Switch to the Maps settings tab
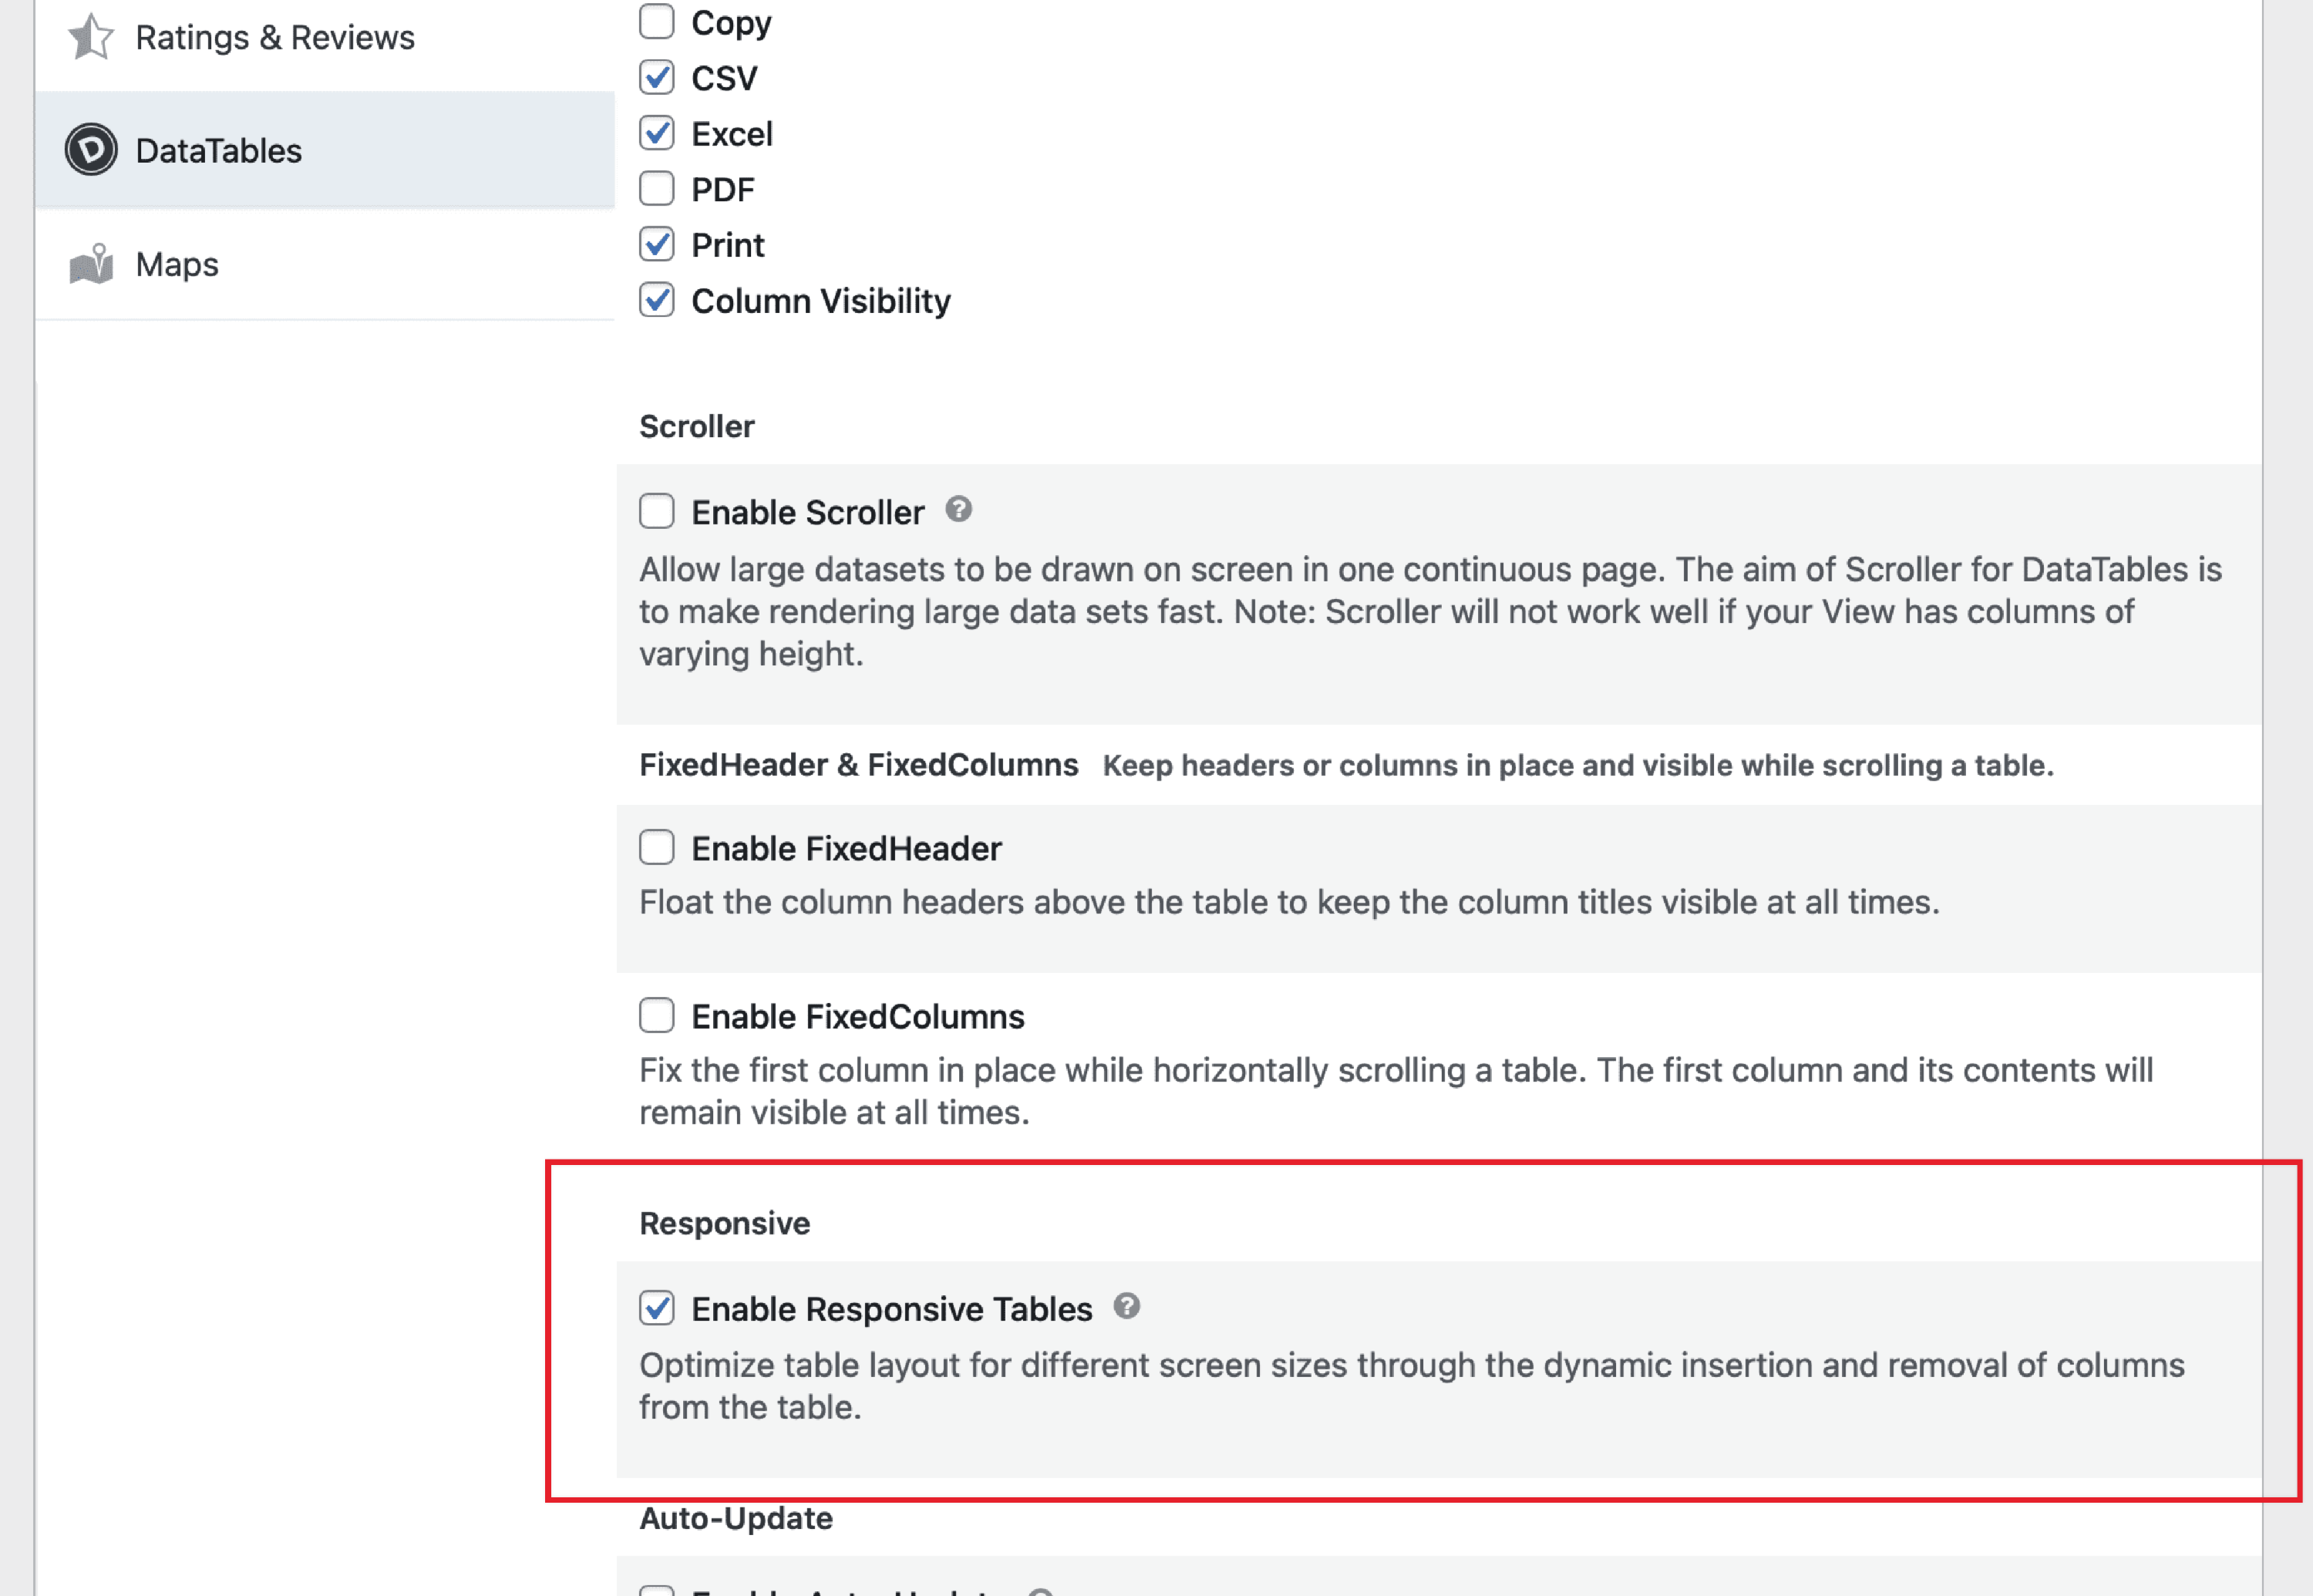2313x1596 pixels. (x=176, y=264)
